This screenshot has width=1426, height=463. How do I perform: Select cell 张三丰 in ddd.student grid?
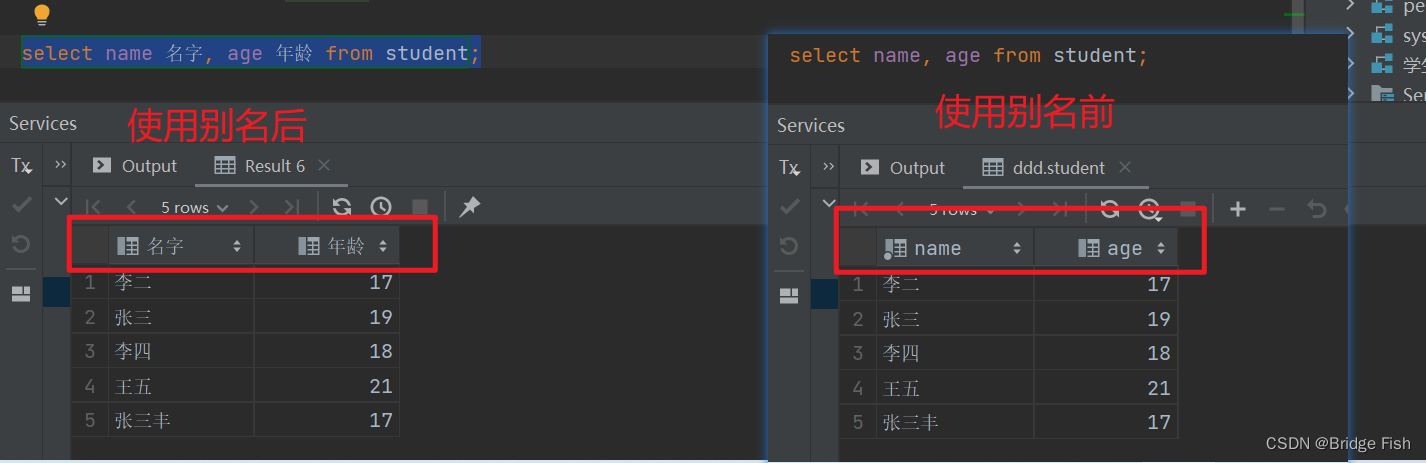(955, 421)
